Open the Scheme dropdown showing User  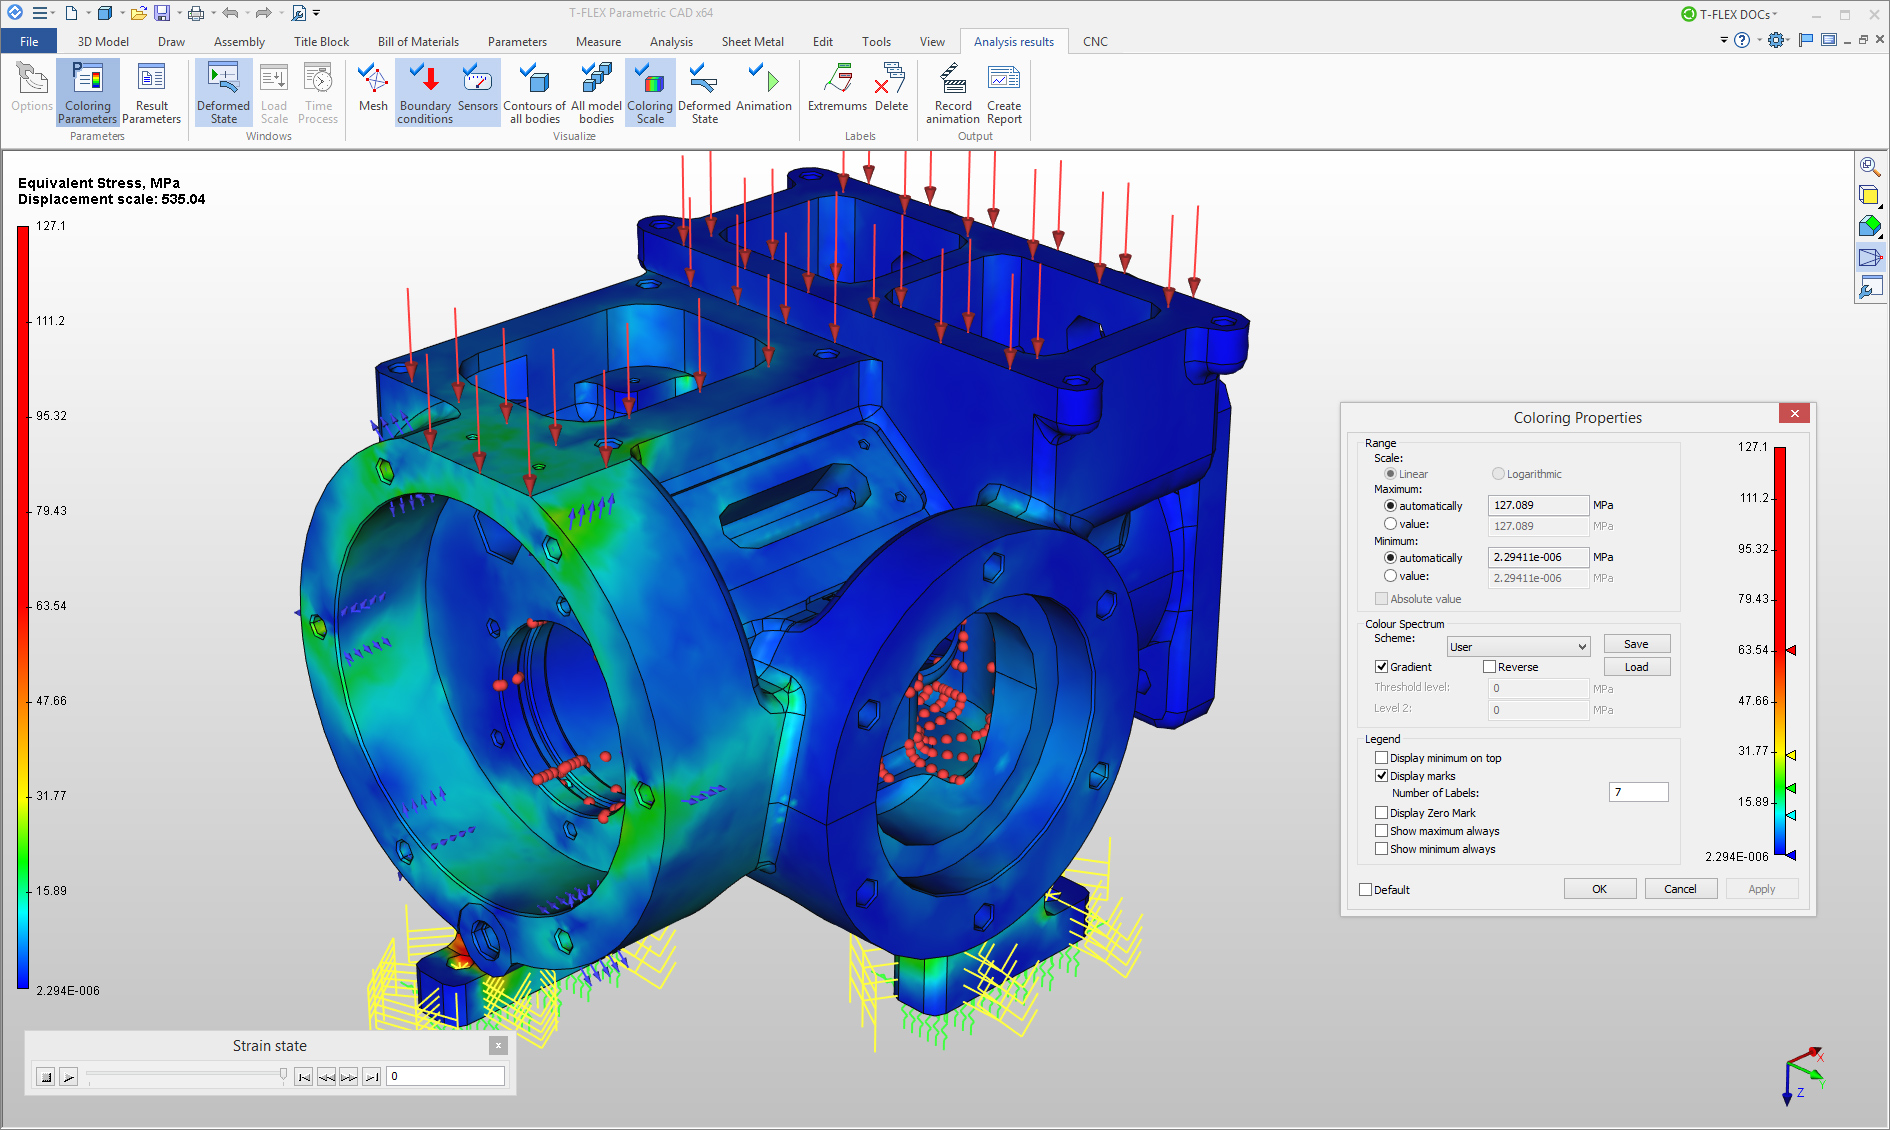click(x=1518, y=647)
